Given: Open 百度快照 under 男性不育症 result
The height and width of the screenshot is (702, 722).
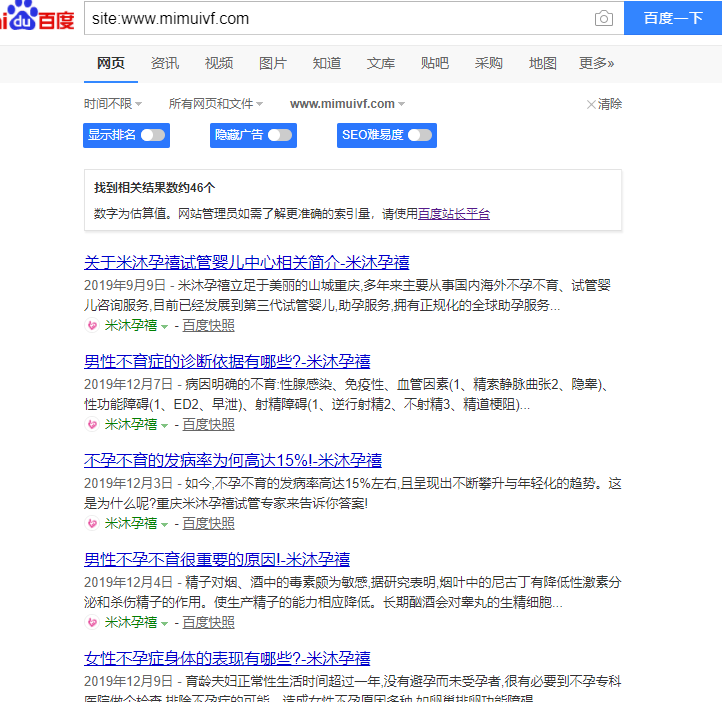Looking at the screenshot, I should (209, 424).
